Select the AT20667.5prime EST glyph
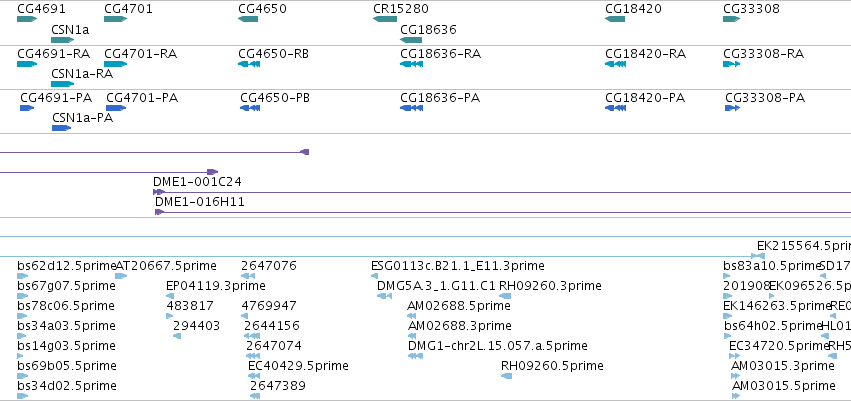851x401 pixels. click(121, 276)
